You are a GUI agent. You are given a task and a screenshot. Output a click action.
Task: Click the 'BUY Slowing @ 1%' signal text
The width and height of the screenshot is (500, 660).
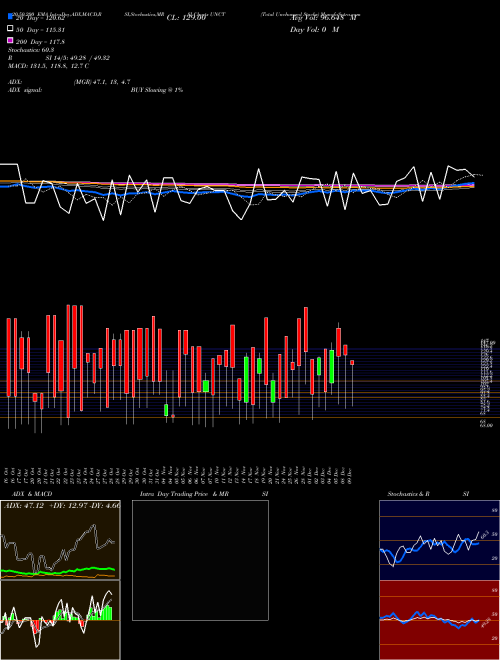point(157,90)
